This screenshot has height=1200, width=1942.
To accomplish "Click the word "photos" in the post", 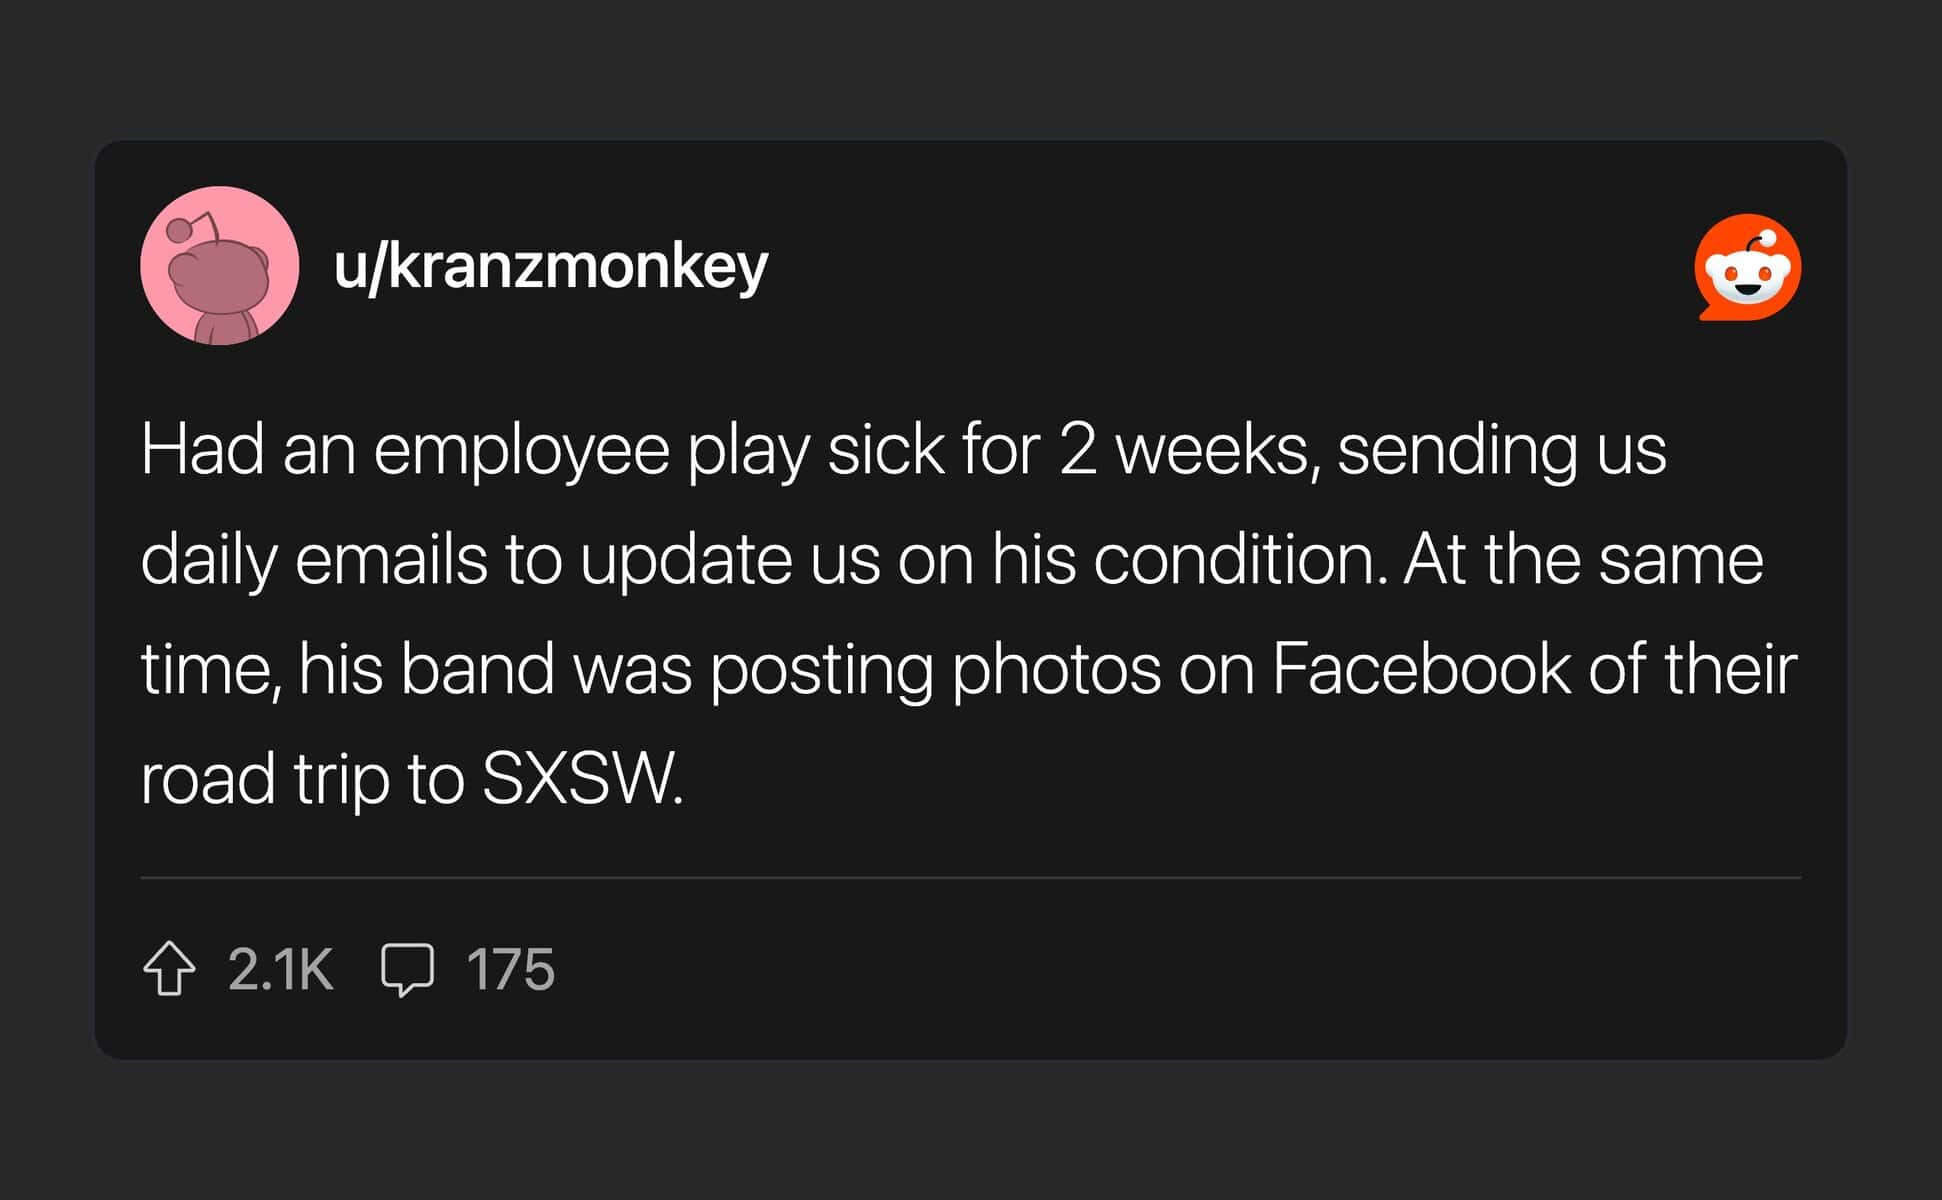I will coord(1056,668).
